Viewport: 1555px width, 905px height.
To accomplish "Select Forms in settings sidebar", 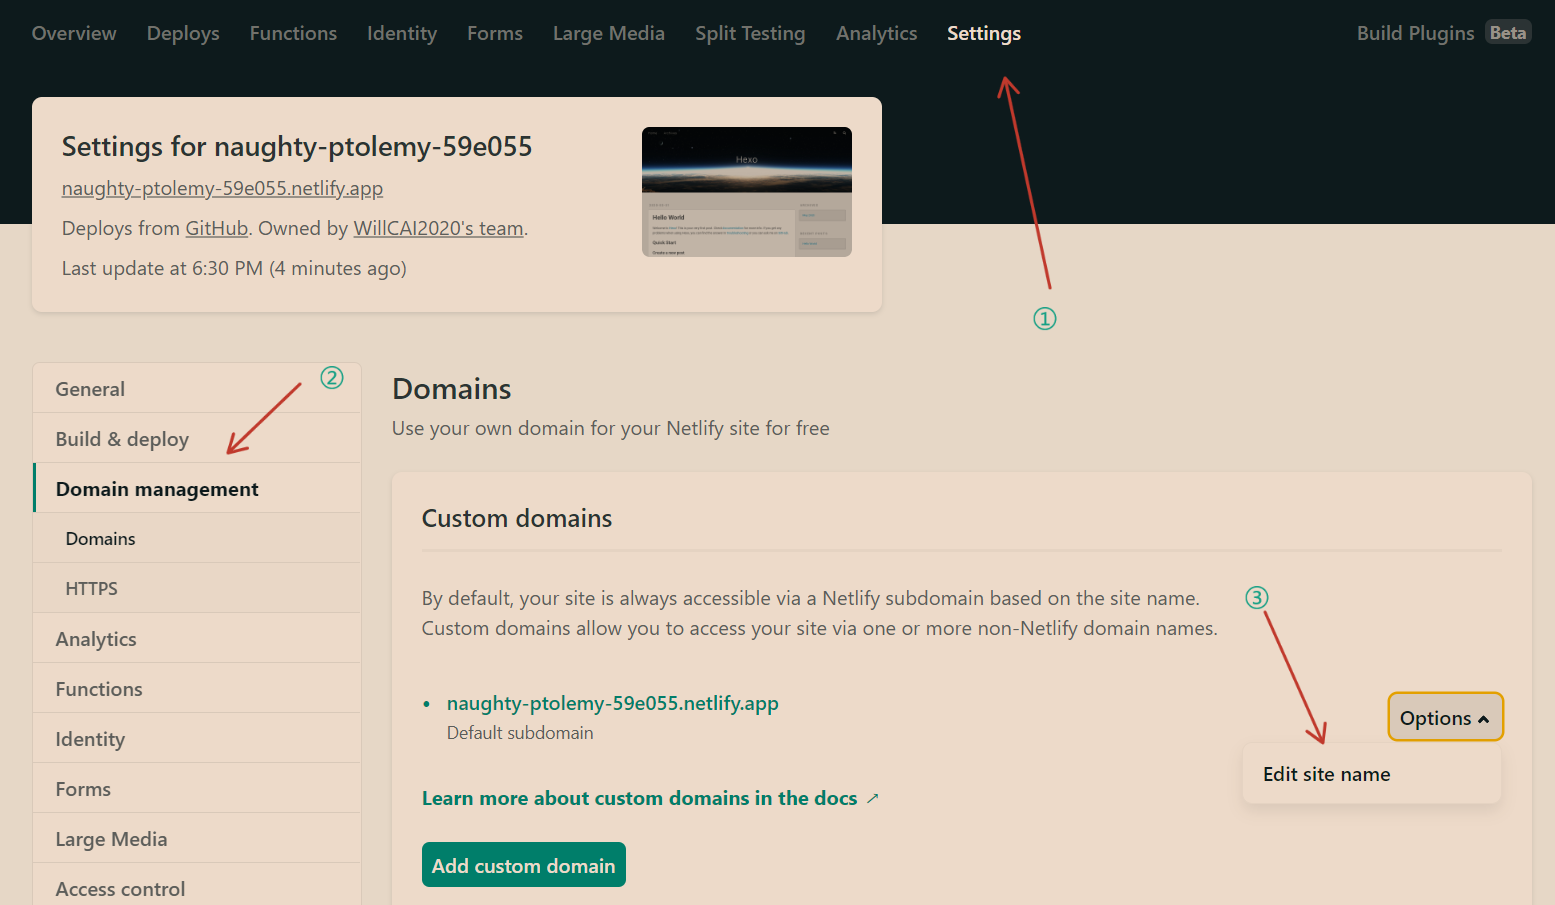I will click(197, 789).
